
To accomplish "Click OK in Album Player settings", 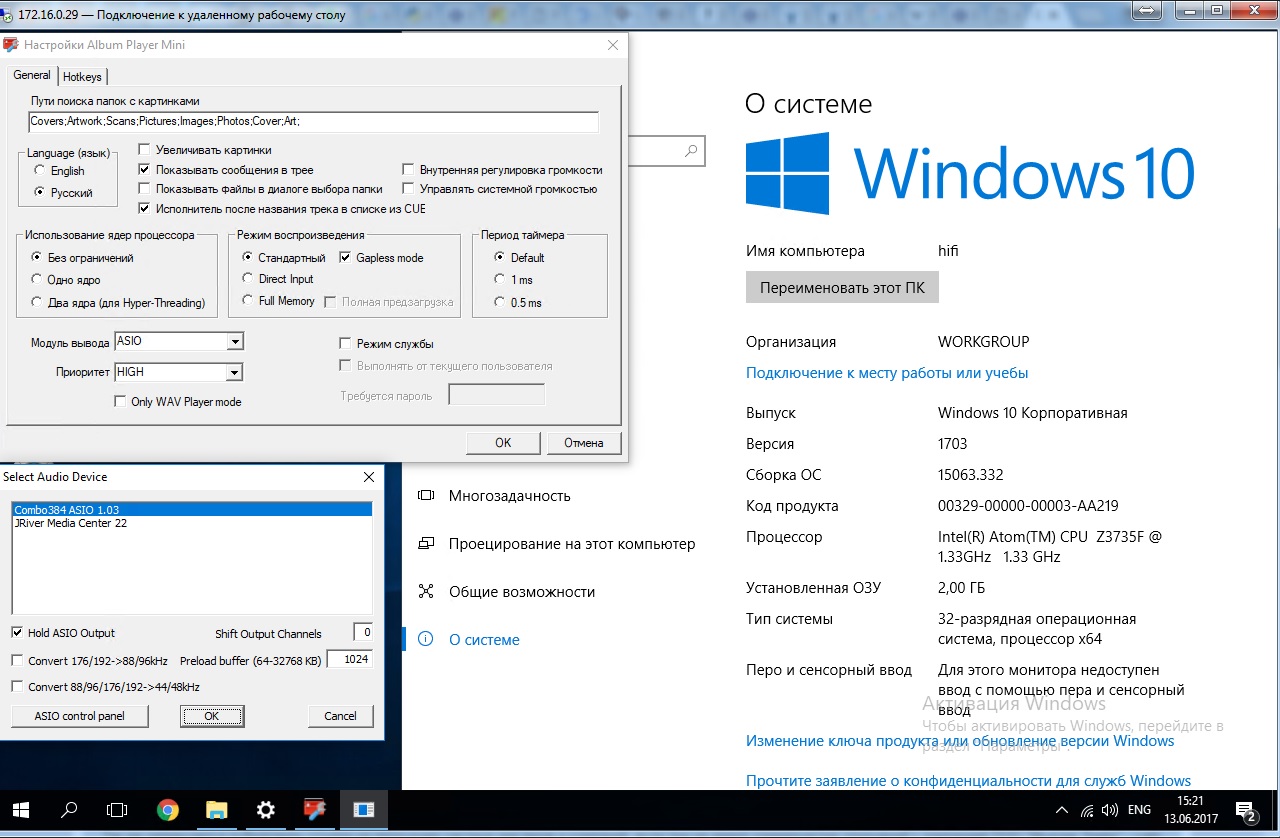I will [x=503, y=442].
